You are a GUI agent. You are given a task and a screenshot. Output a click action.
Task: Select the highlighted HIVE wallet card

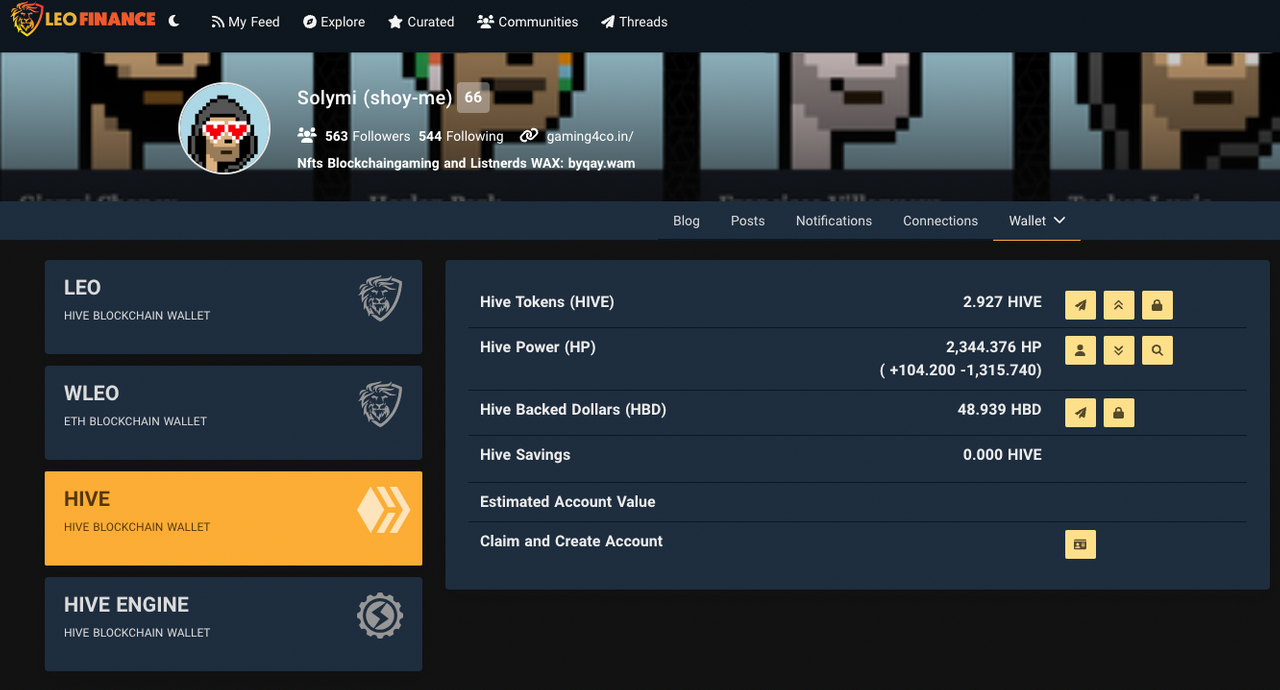pos(233,518)
